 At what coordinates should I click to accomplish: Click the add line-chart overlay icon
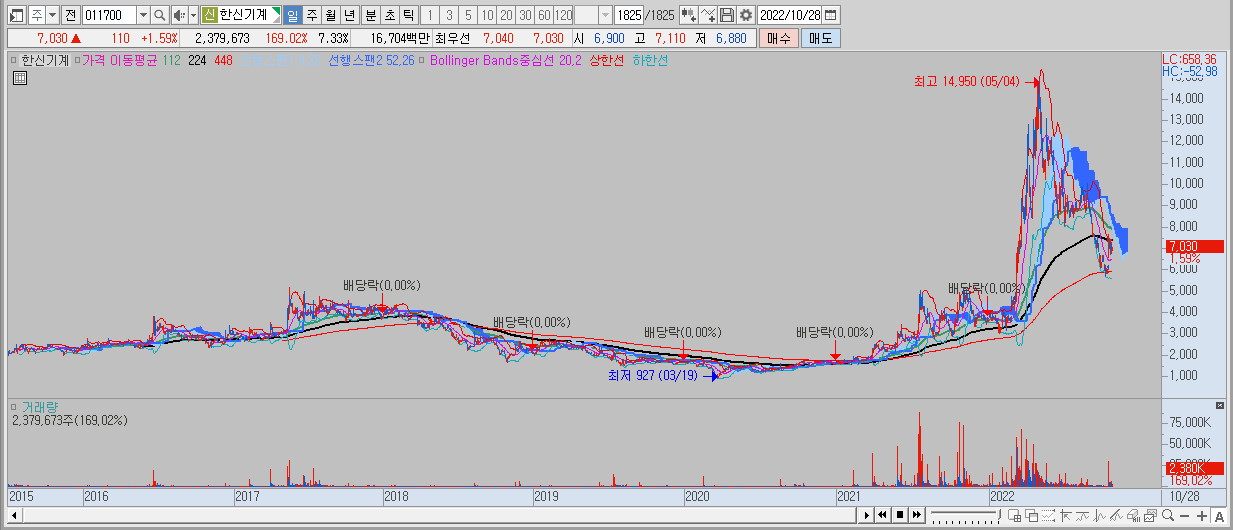click(708, 15)
